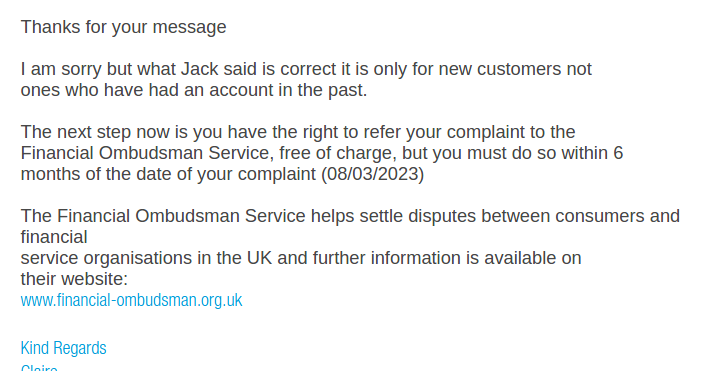Click "service organisations in the UK" text
The height and width of the screenshot is (371, 703).
(x=146, y=258)
